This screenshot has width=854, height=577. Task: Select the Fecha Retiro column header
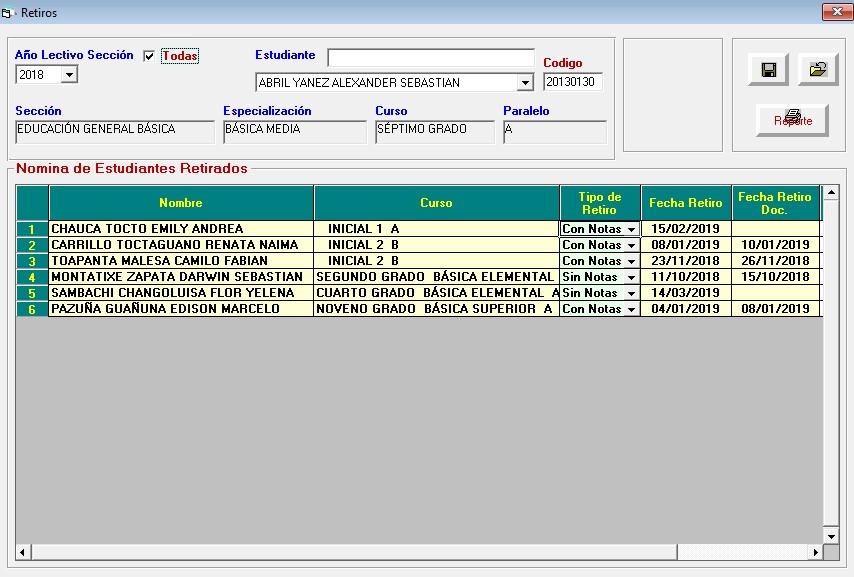tap(685, 203)
